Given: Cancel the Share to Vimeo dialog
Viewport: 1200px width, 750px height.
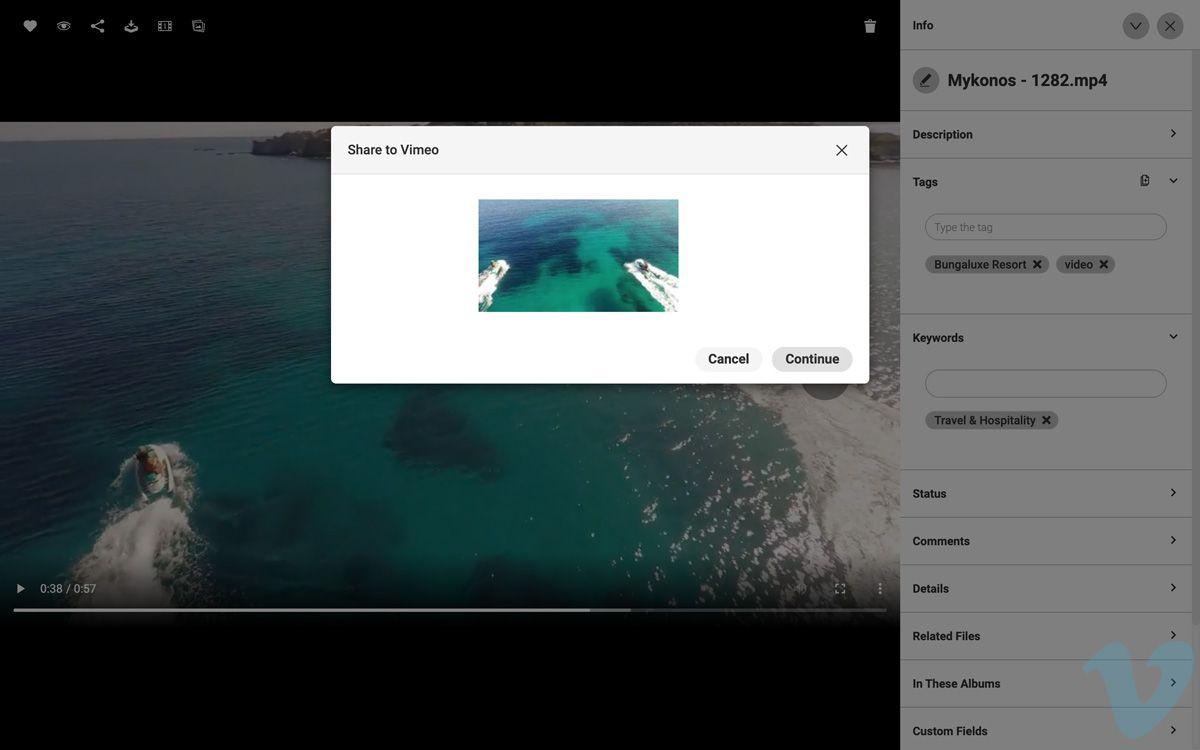Looking at the screenshot, I should [728, 356].
